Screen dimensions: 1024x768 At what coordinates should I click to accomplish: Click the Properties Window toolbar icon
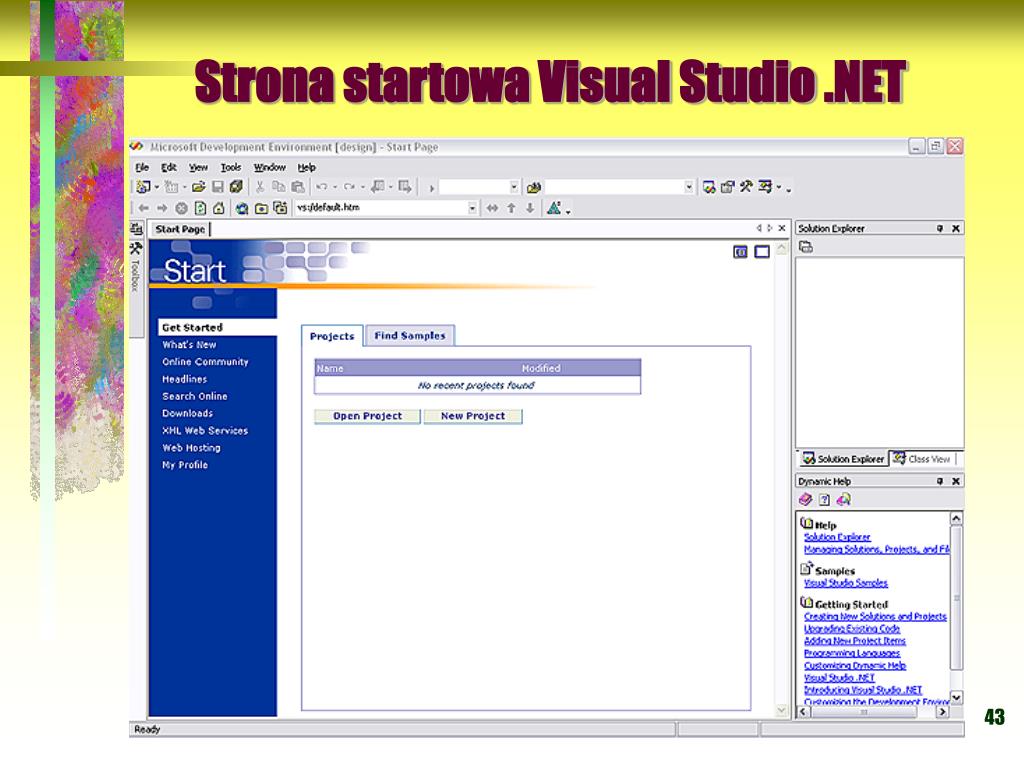728,187
